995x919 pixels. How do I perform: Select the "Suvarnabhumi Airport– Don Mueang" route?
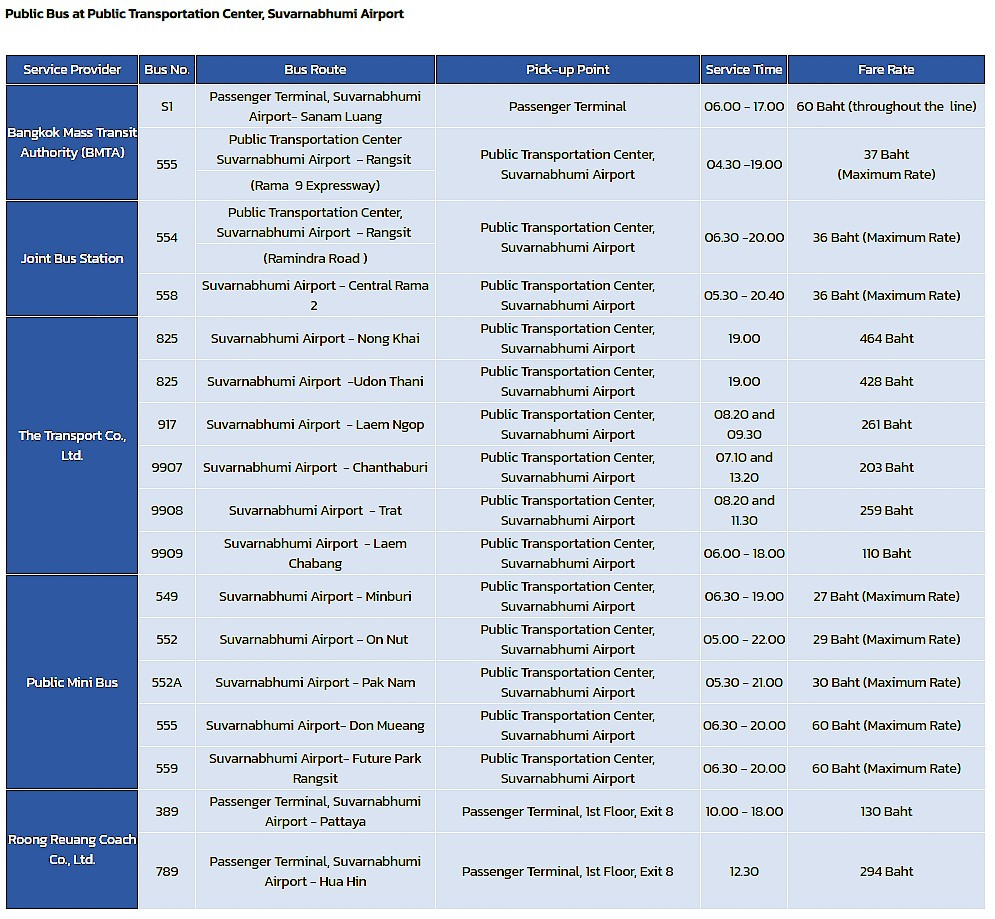pyautogui.click(x=315, y=726)
